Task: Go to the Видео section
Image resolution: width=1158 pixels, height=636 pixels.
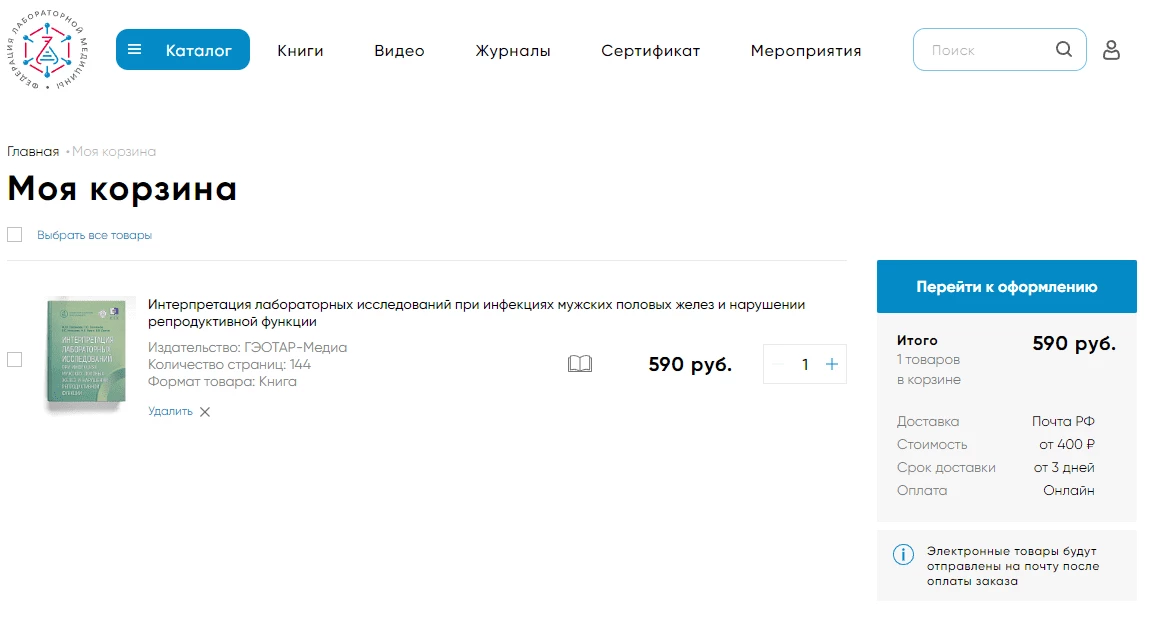Action: pyautogui.click(x=399, y=50)
